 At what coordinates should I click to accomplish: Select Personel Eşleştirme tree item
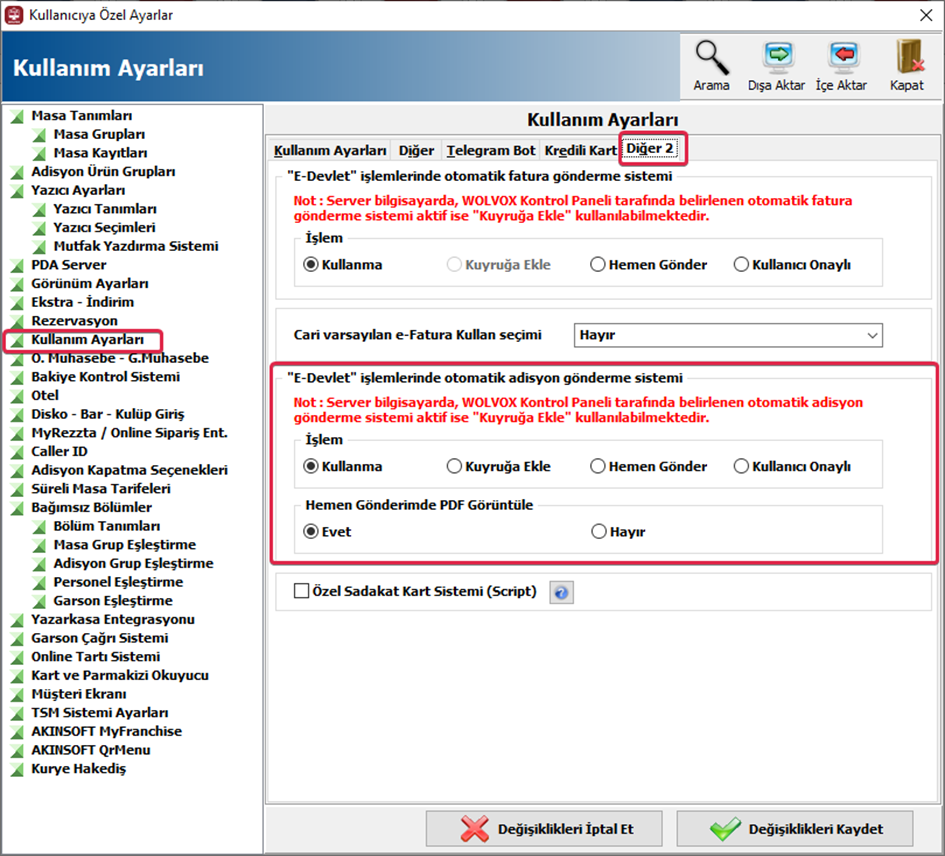pos(119,583)
